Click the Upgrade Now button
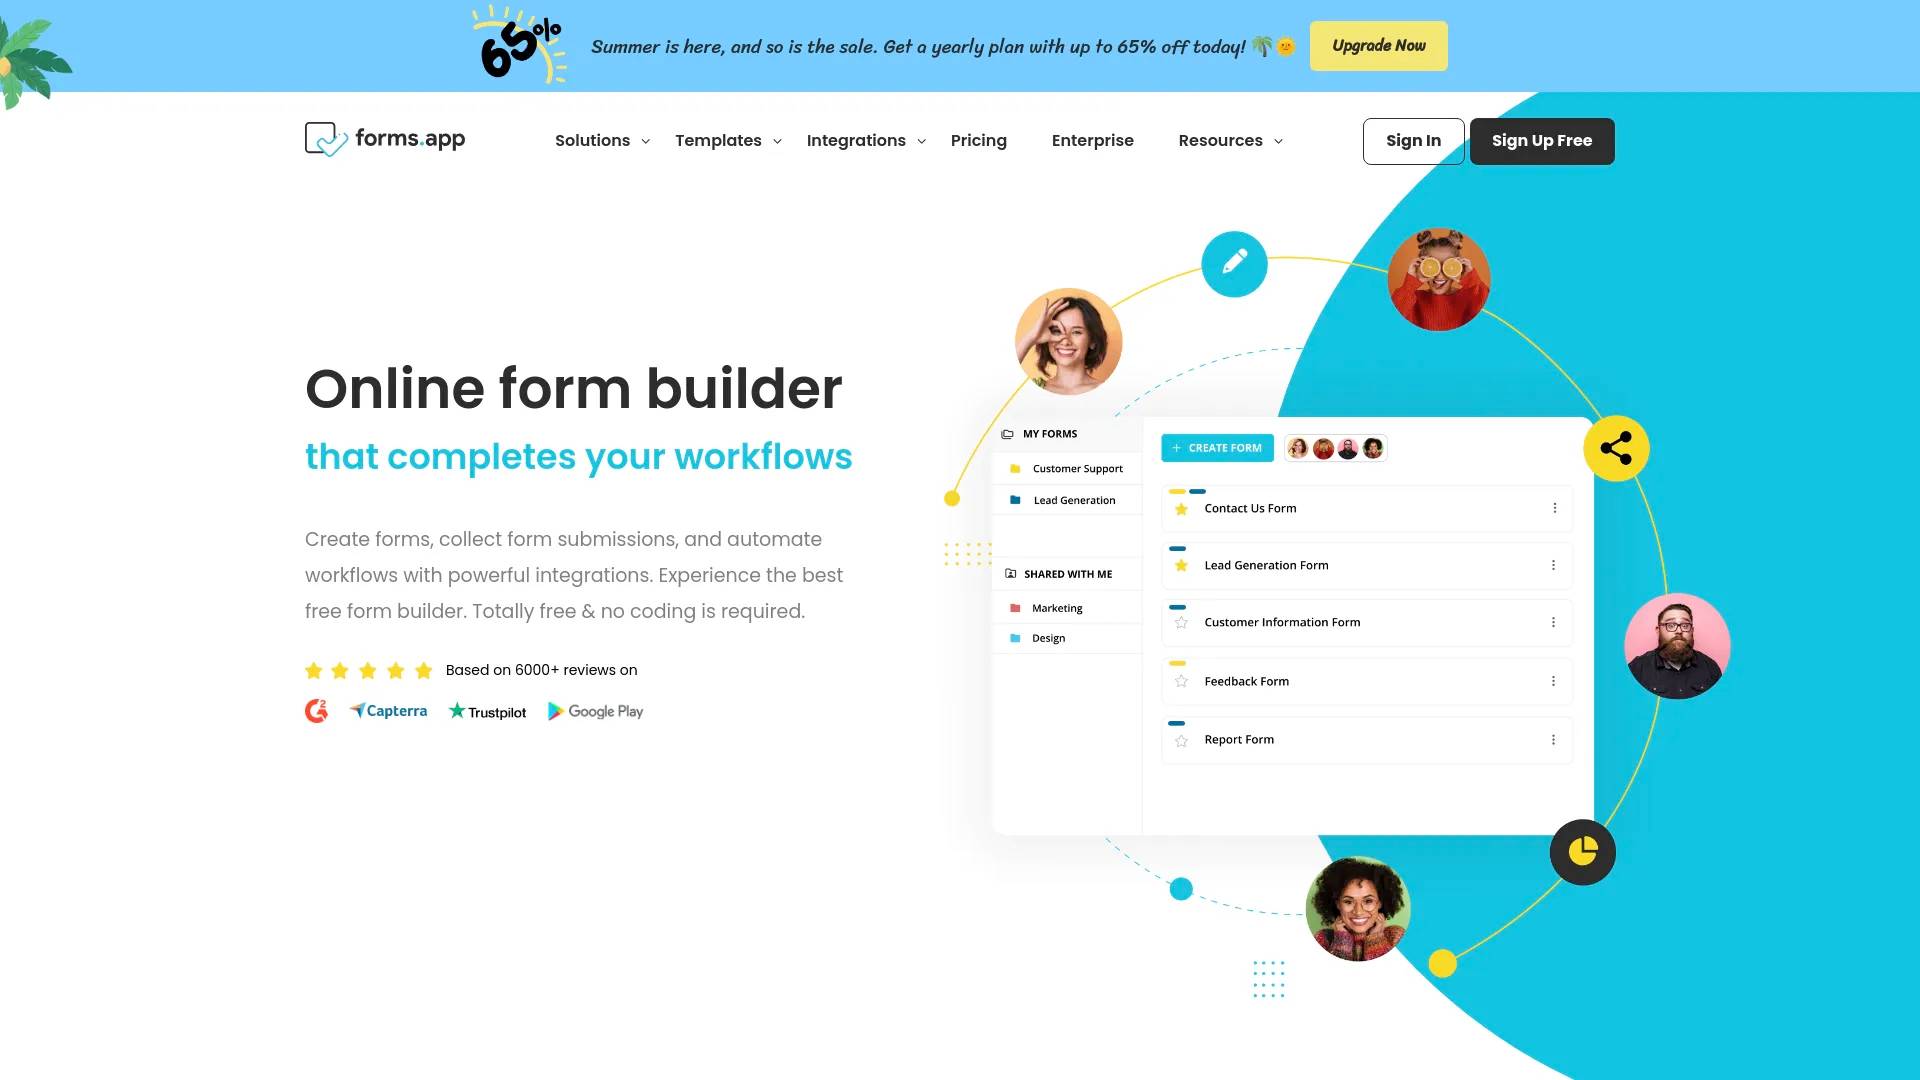The height and width of the screenshot is (1080, 1920). (1378, 46)
